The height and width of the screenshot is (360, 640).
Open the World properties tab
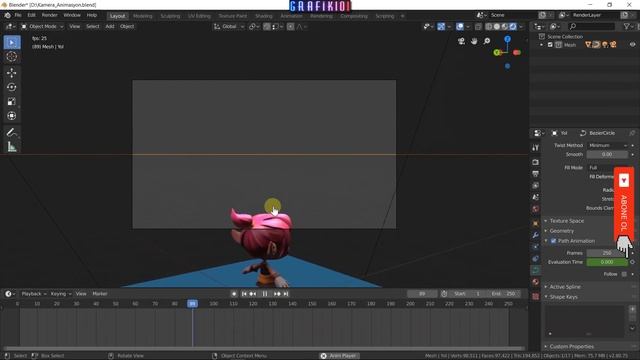coord(536,209)
